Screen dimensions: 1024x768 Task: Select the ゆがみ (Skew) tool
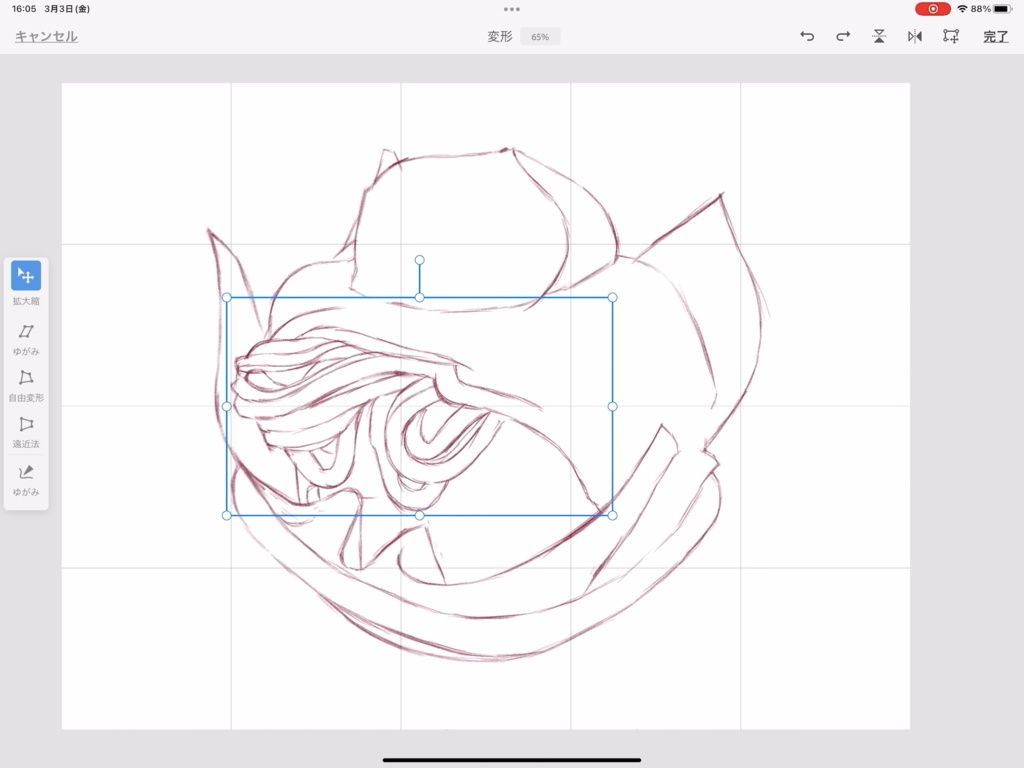click(x=26, y=330)
